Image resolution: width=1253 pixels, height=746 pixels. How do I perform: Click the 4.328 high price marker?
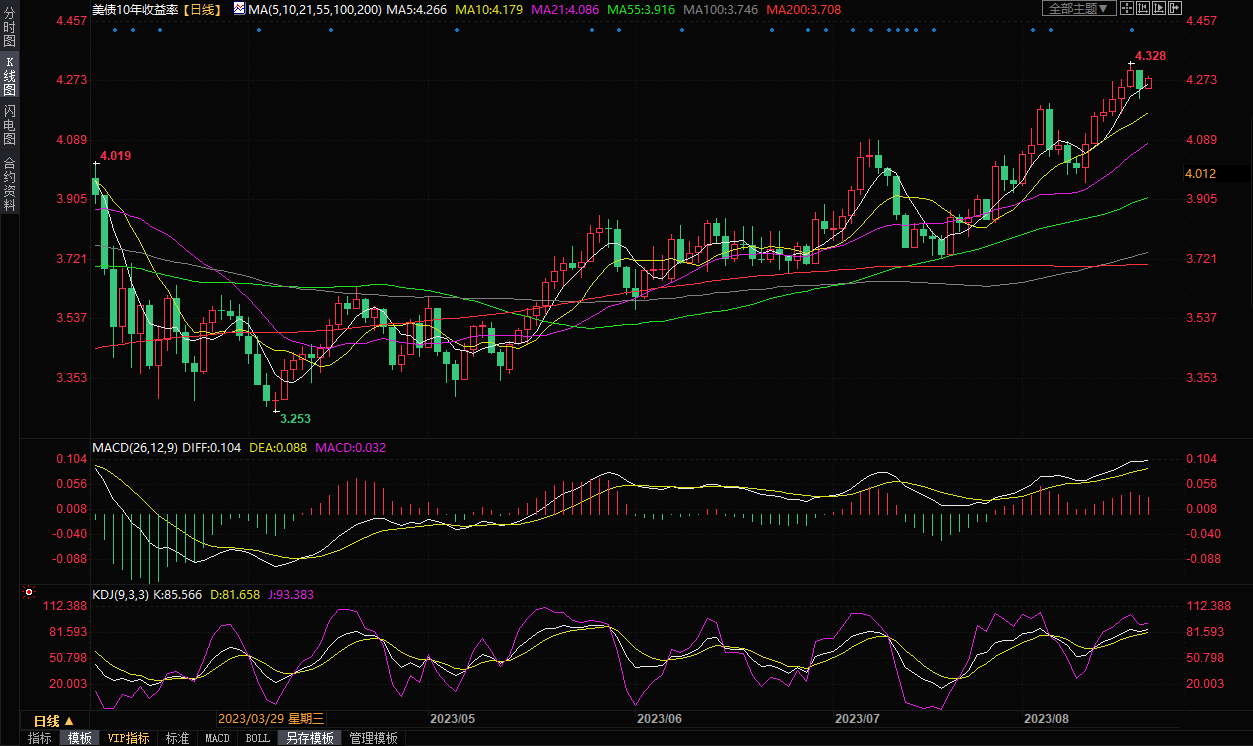coord(1151,56)
